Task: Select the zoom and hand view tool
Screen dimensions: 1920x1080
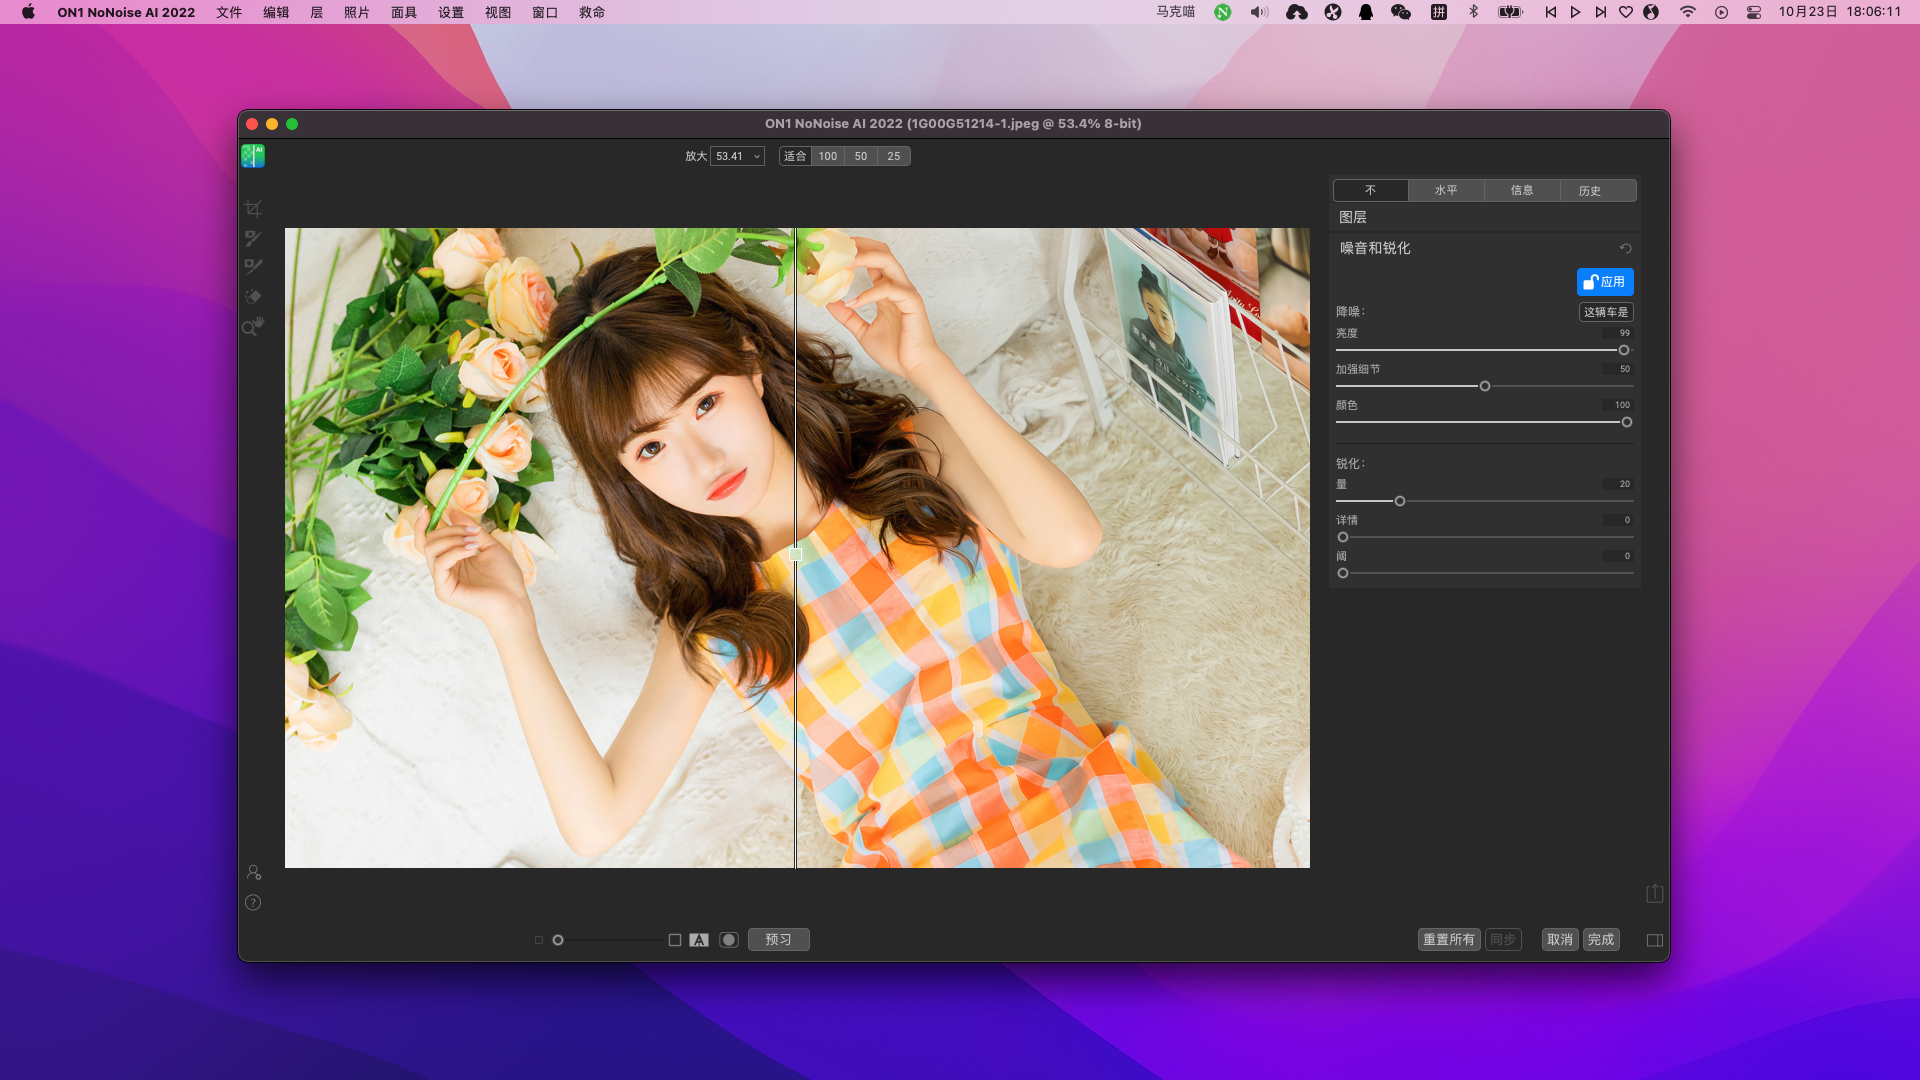Action: tap(253, 326)
